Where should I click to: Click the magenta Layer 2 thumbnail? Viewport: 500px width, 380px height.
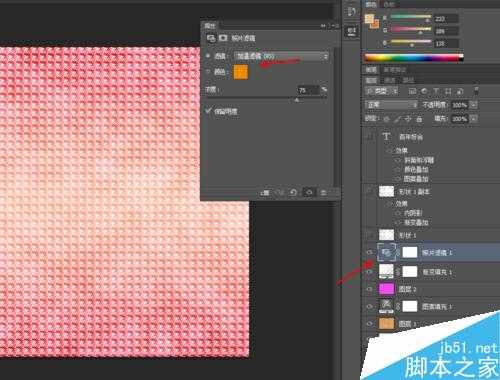click(x=386, y=289)
